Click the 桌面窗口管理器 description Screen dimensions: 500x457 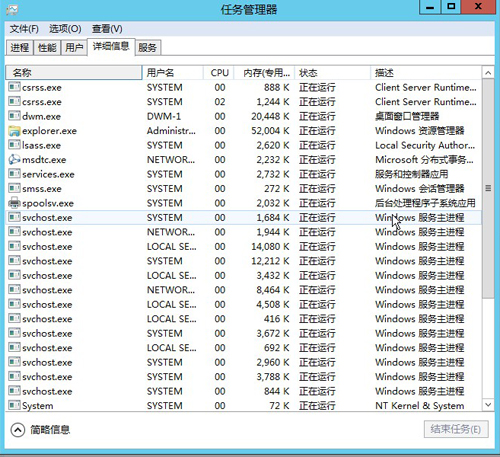coord(407,116)
